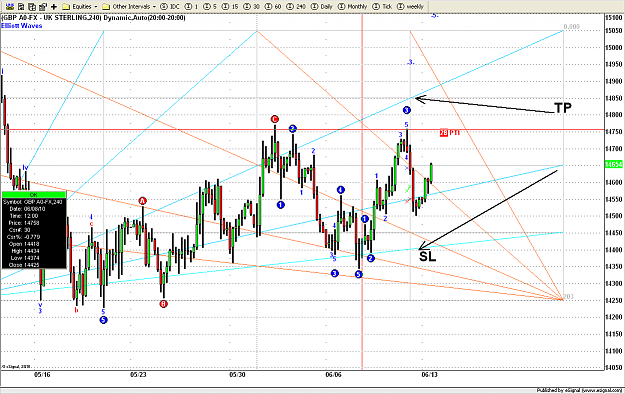Click the third toolbar icon with stacked pages

pos(32,6)
